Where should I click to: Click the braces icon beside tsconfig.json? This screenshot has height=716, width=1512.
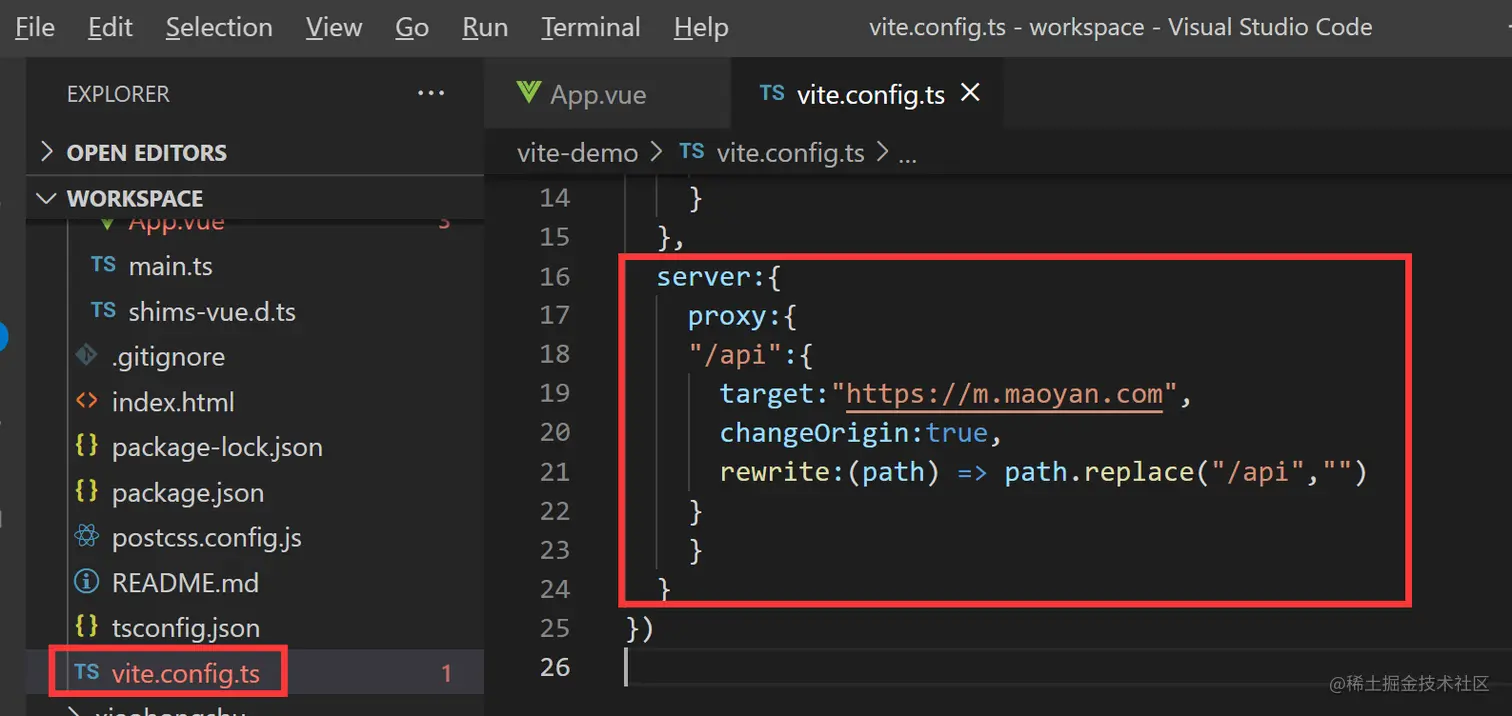click(x=87, y=627)
